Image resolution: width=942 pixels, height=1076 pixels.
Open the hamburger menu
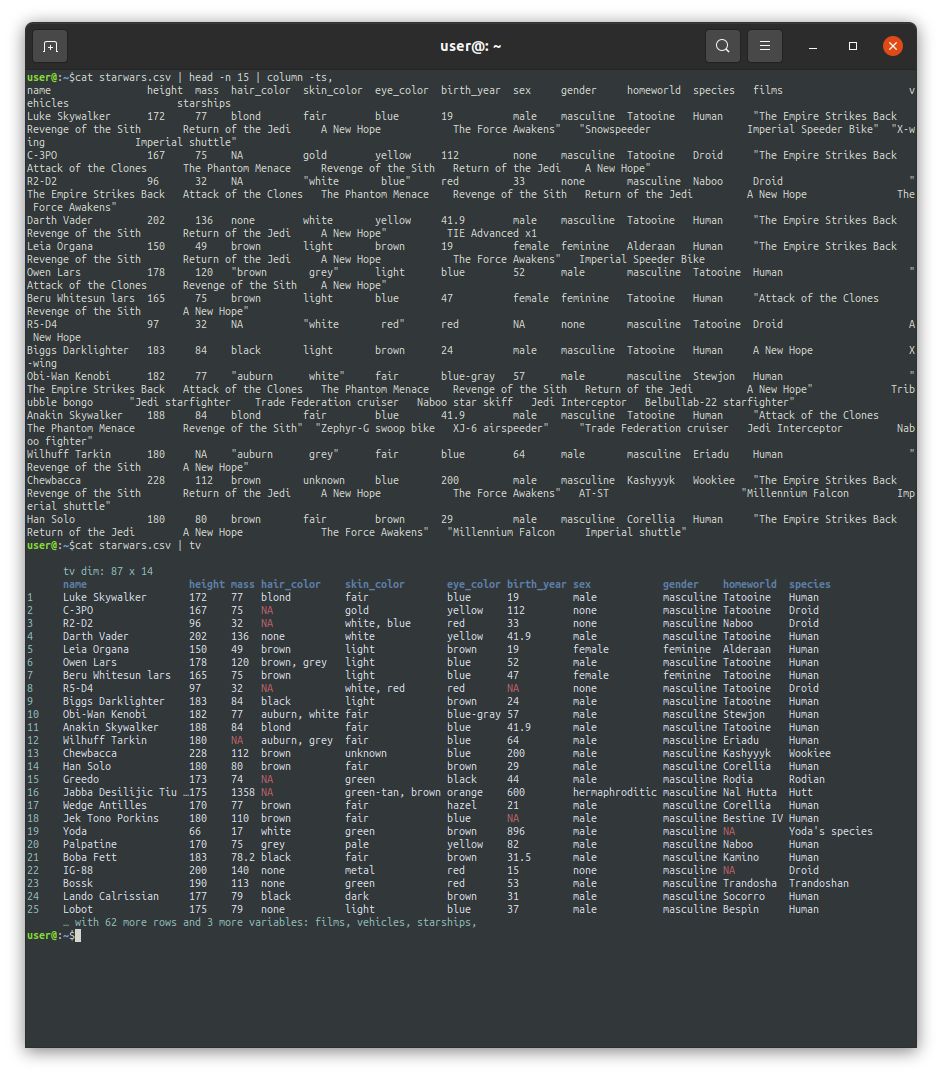coord(764,46)
